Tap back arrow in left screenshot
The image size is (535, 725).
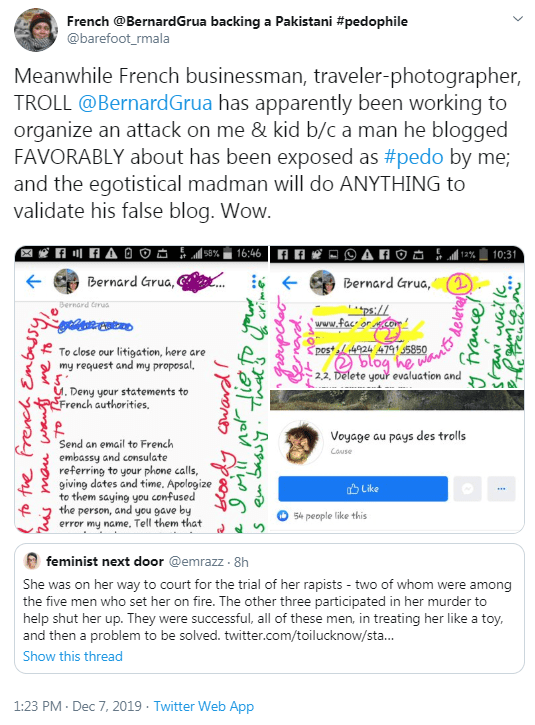coord(33,281)
